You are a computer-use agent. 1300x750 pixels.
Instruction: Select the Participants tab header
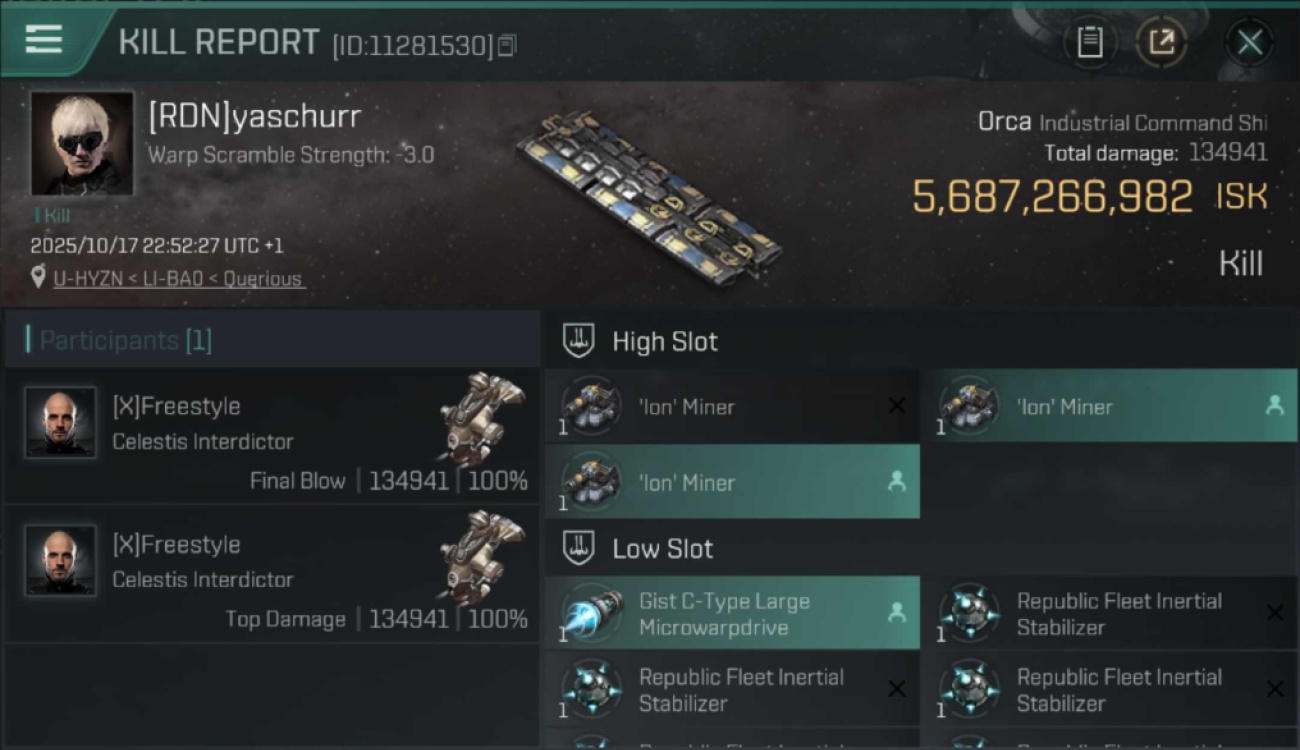point(126,340)
